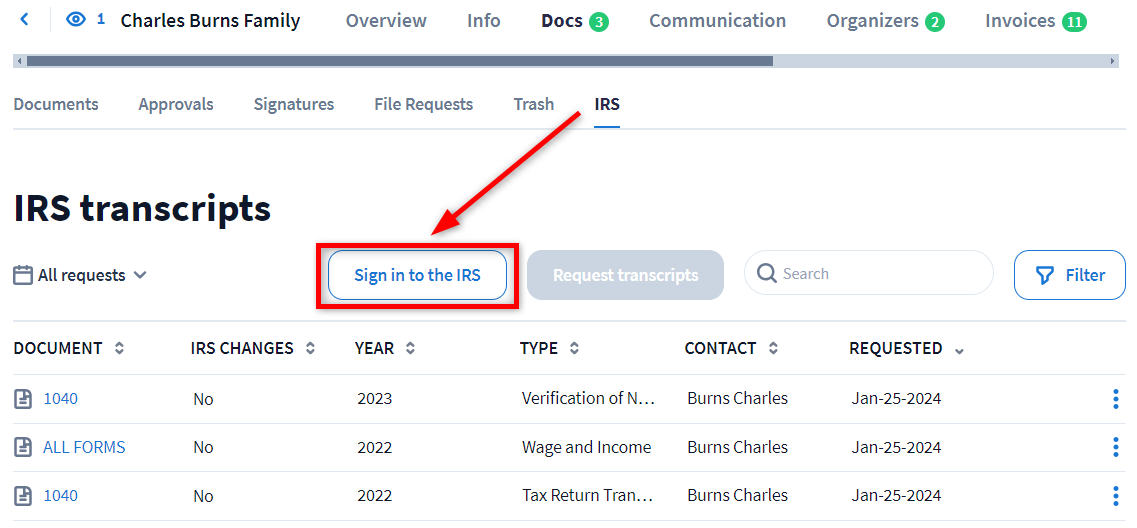
Task: Click Sign in to the IRS button
Action: pos(417,275)
